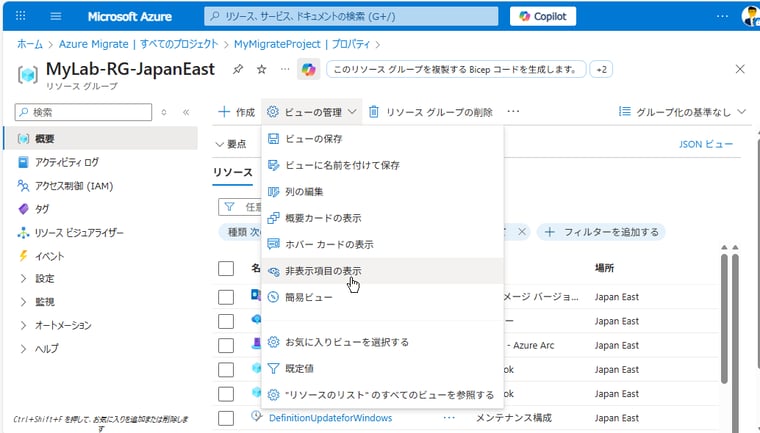Open JSON ビュー link
This screenshot has height=433, width=760.
coord(706,144)
